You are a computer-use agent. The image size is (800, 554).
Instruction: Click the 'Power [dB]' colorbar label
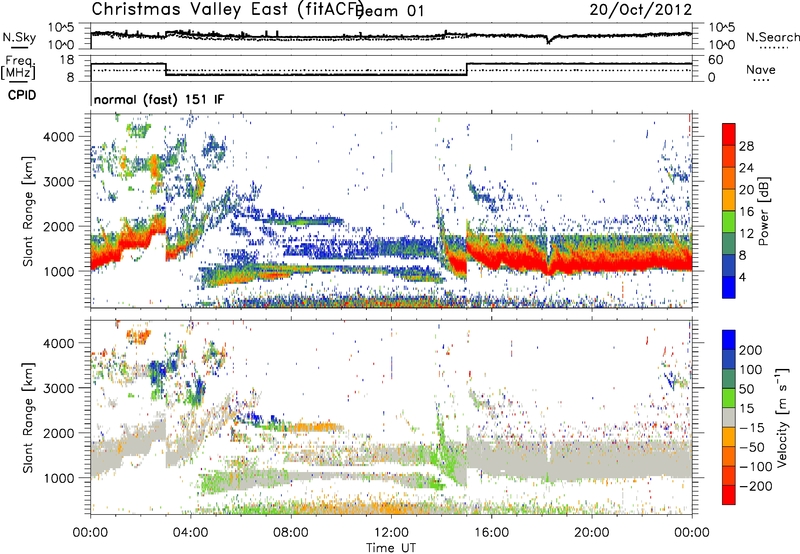pyautogui.click(x=764, y=211)
